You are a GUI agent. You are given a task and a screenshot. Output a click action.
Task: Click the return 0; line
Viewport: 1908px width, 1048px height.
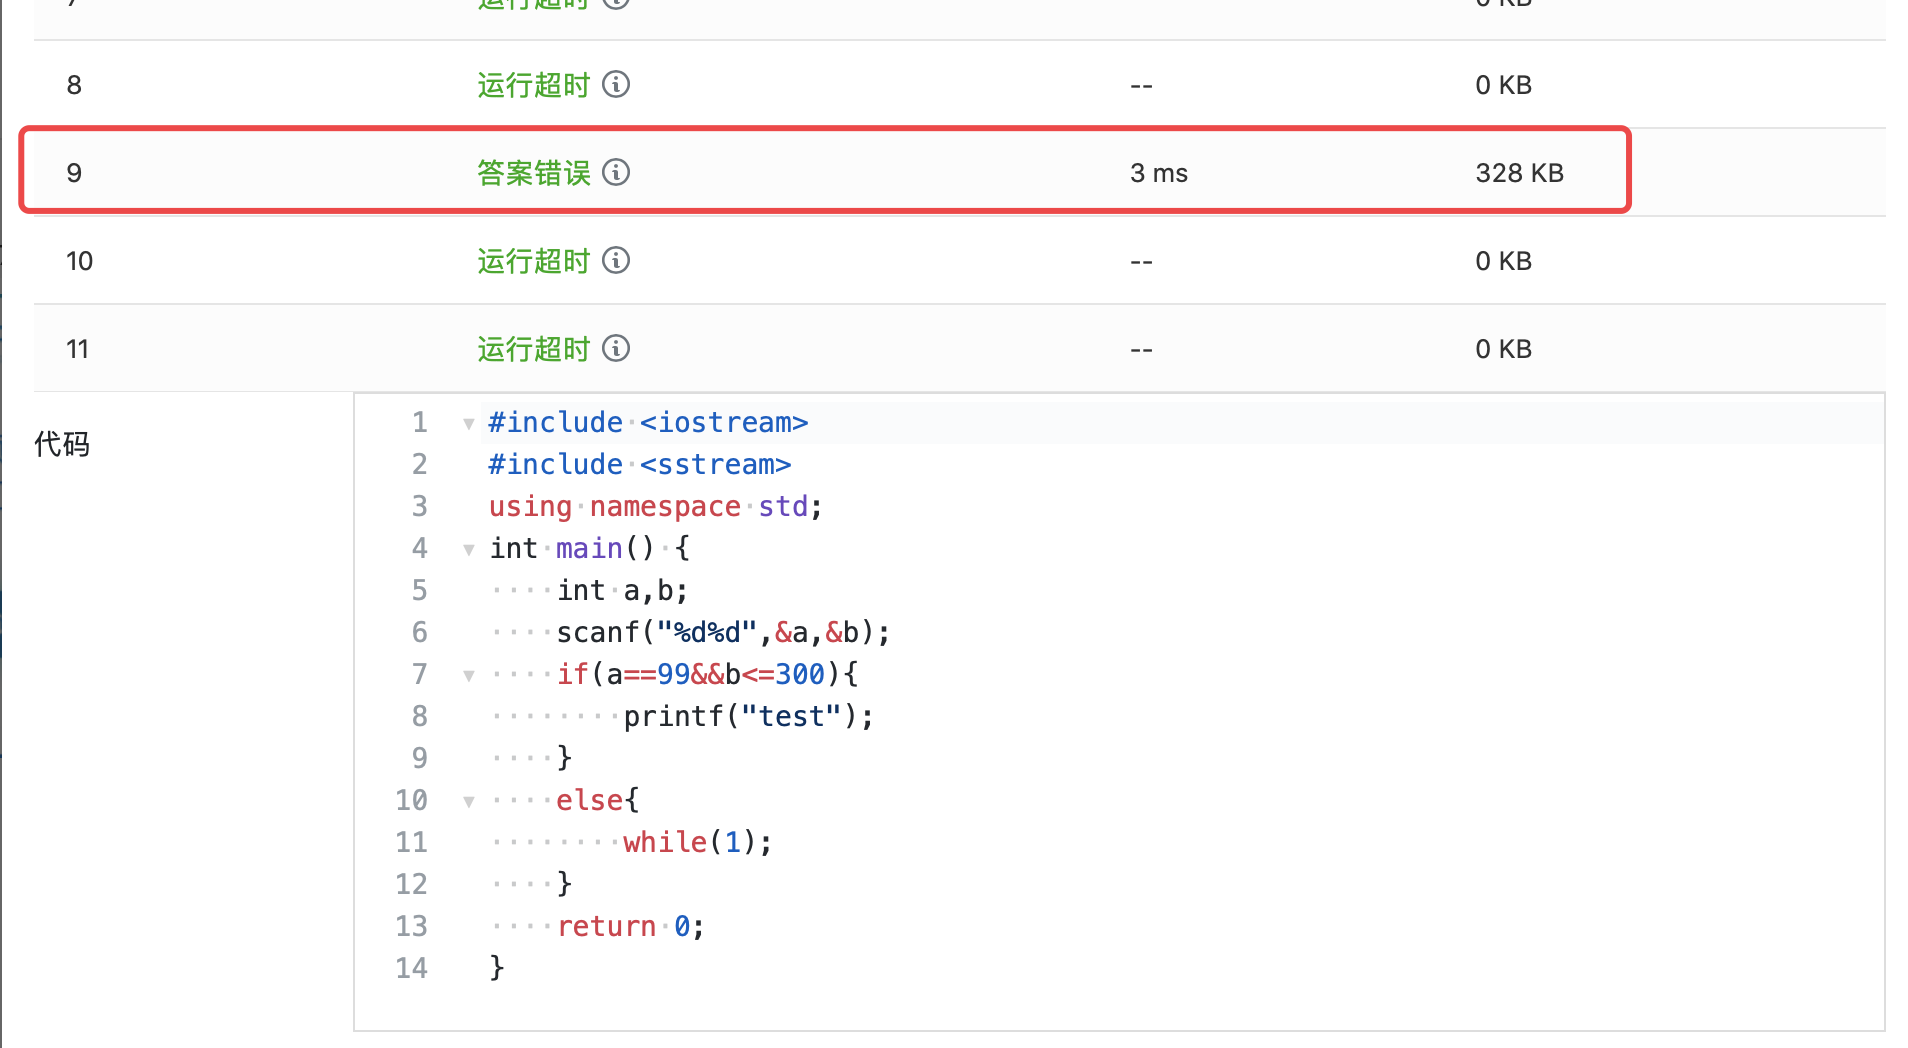point(631,927)
